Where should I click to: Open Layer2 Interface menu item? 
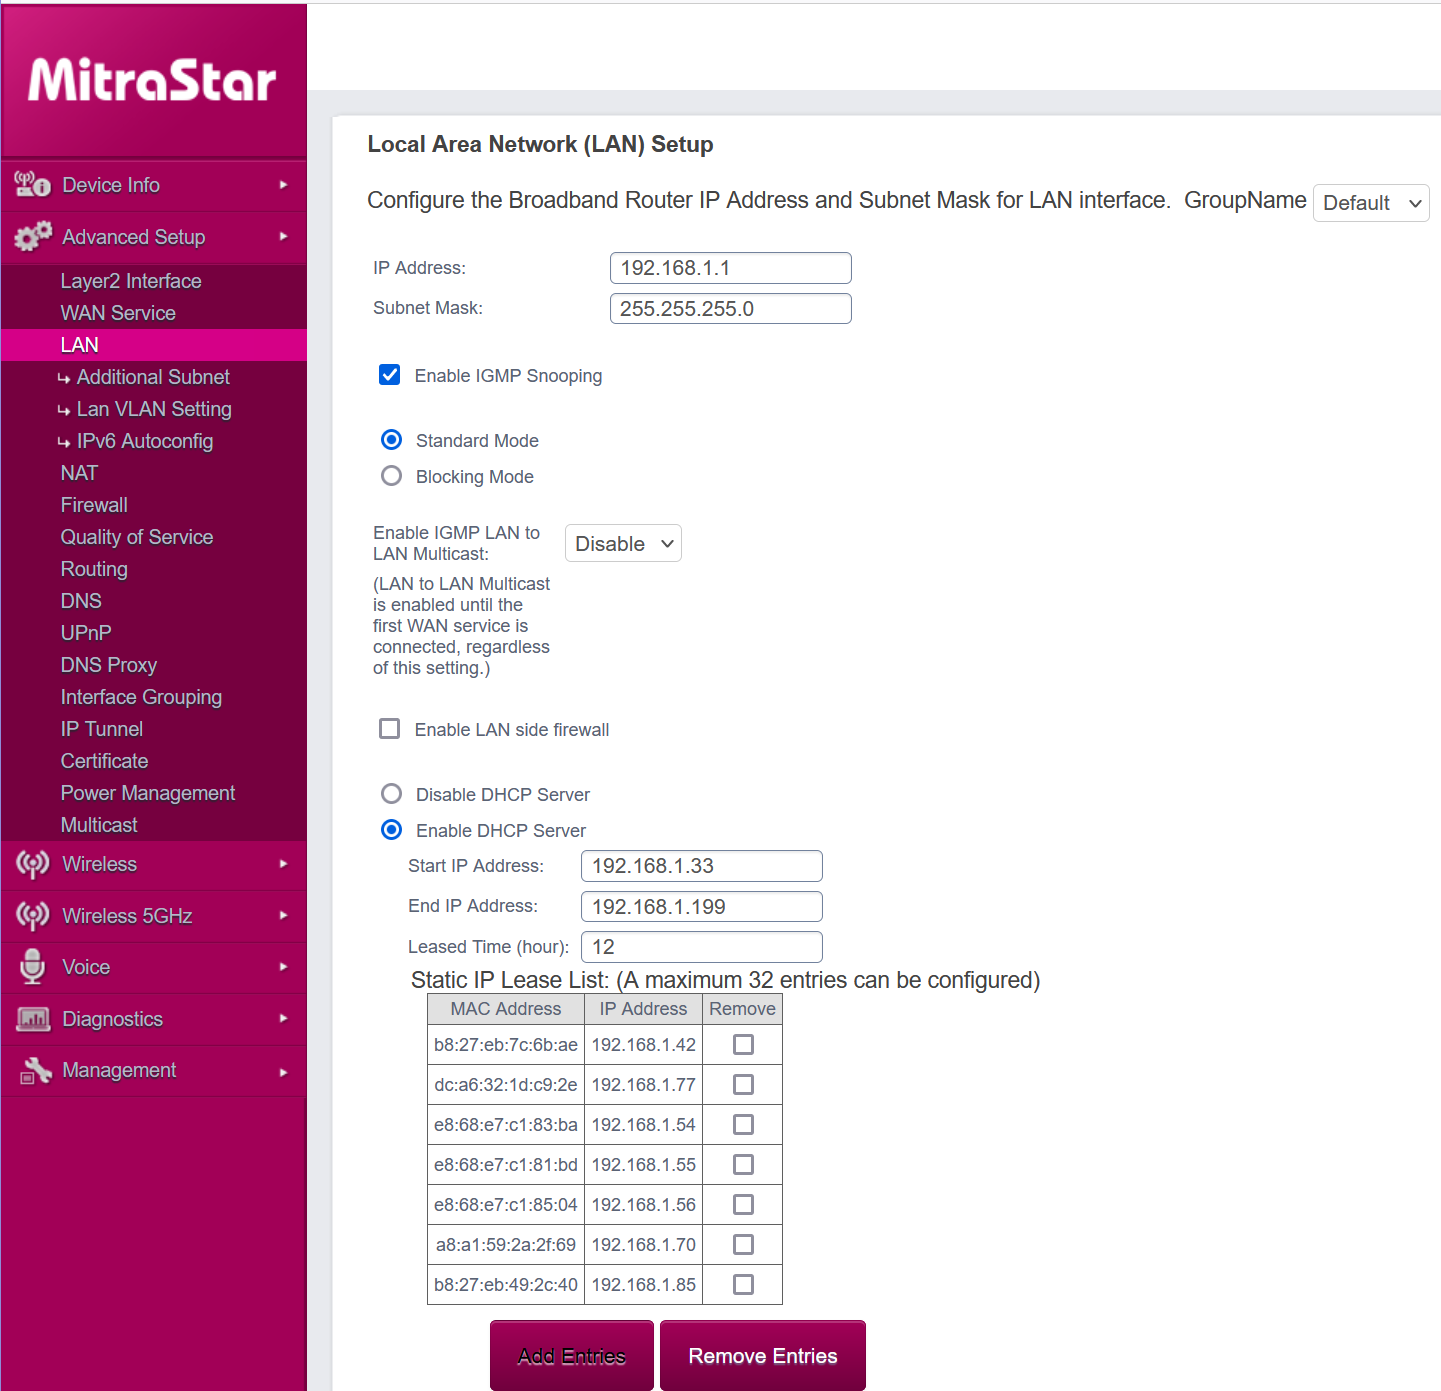pyautogui.click(x=131, y=281)
